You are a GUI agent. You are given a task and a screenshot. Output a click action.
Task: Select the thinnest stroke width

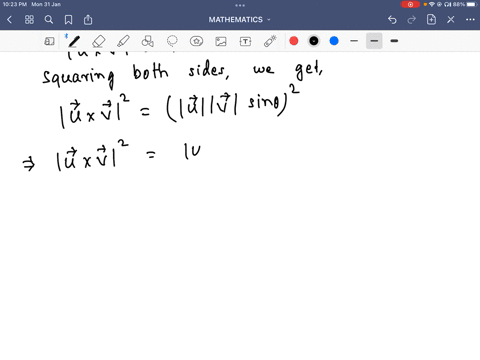click(354, 41)
